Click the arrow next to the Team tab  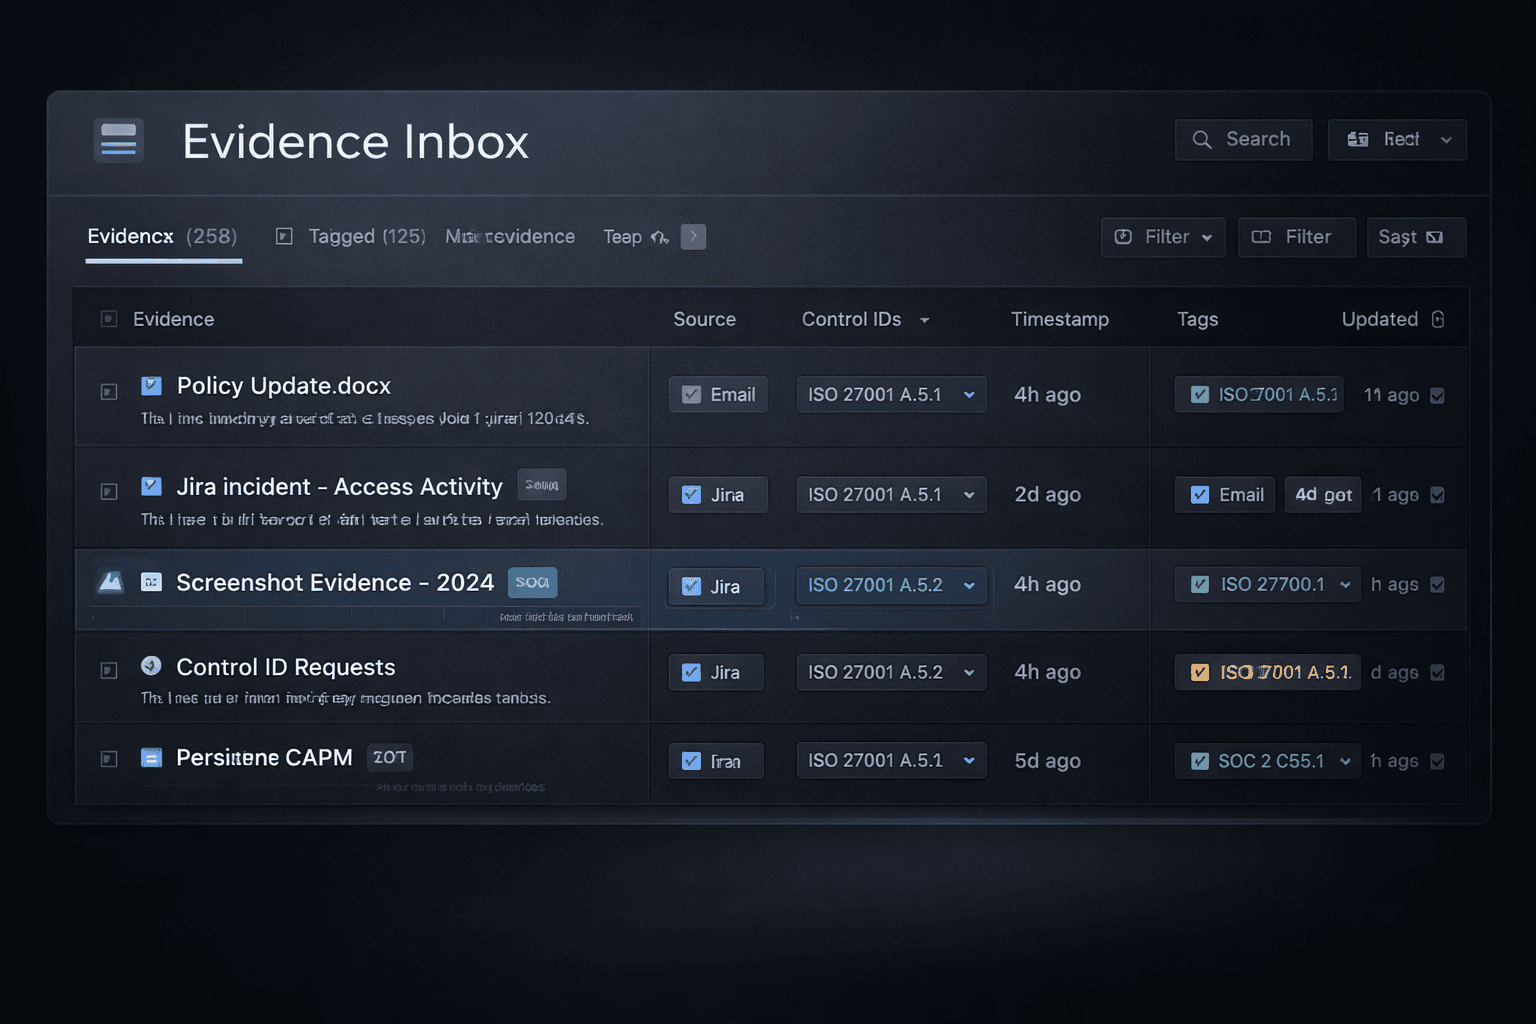[x=693, y=236]
